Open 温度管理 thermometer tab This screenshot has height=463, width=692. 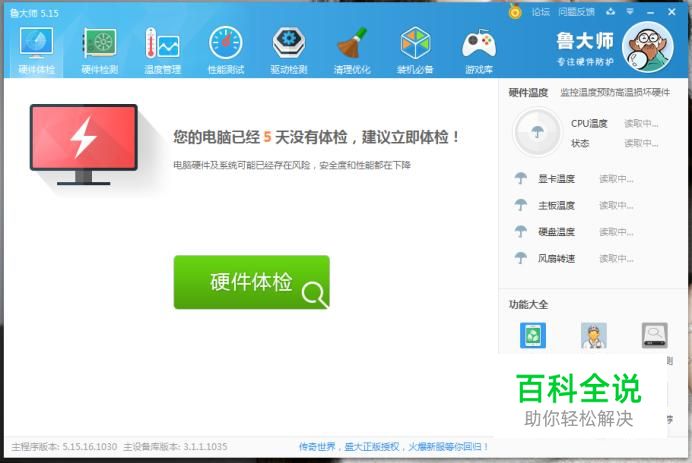[x=162, y=51]
